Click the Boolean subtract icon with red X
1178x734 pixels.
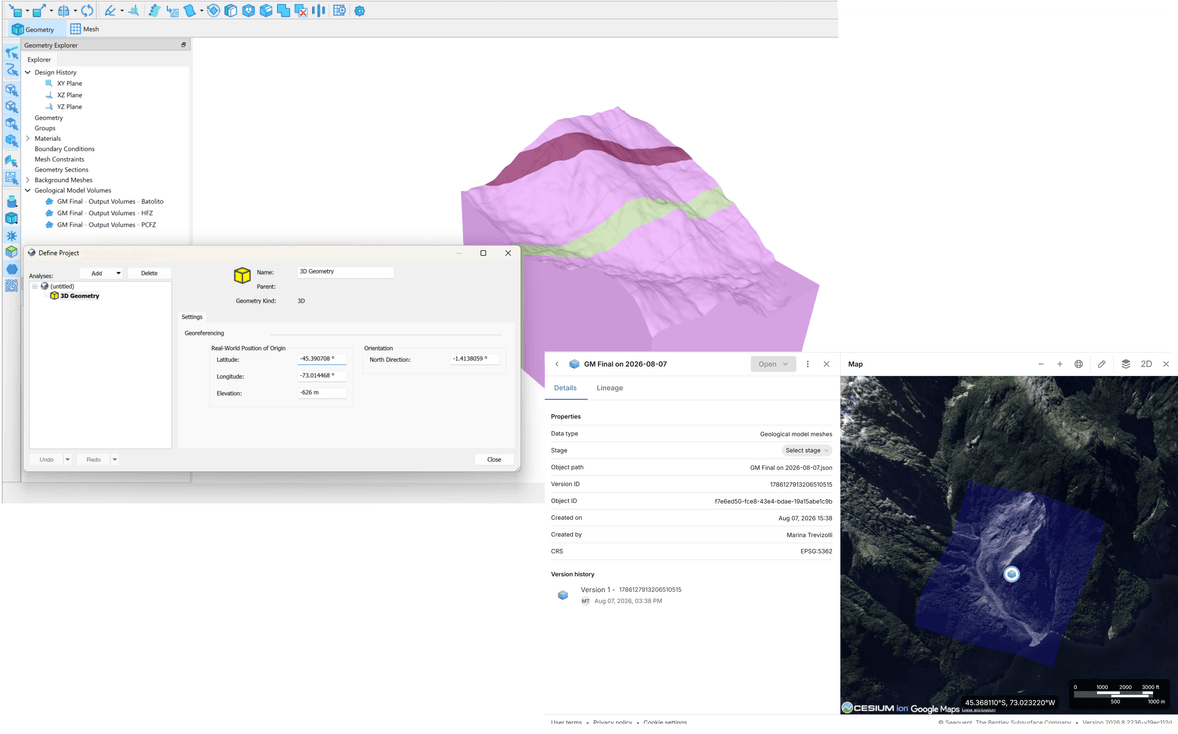click(x=301, y=11)
